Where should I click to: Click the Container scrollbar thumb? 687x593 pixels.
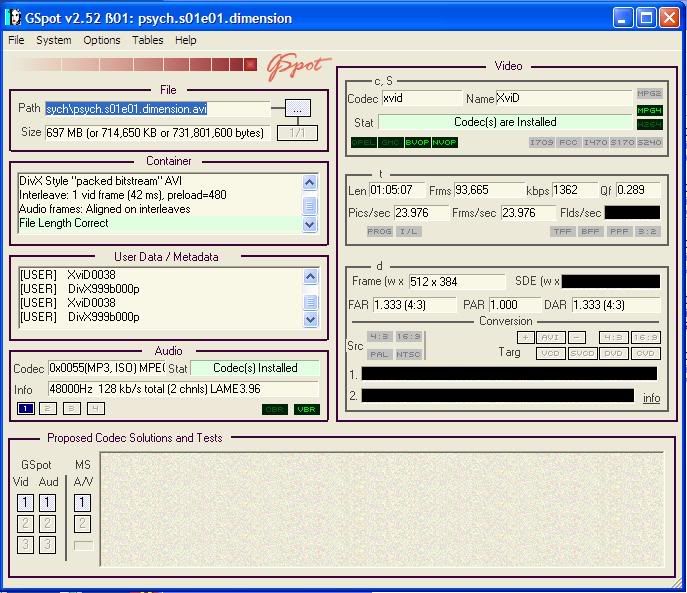[x=310, y=205]
